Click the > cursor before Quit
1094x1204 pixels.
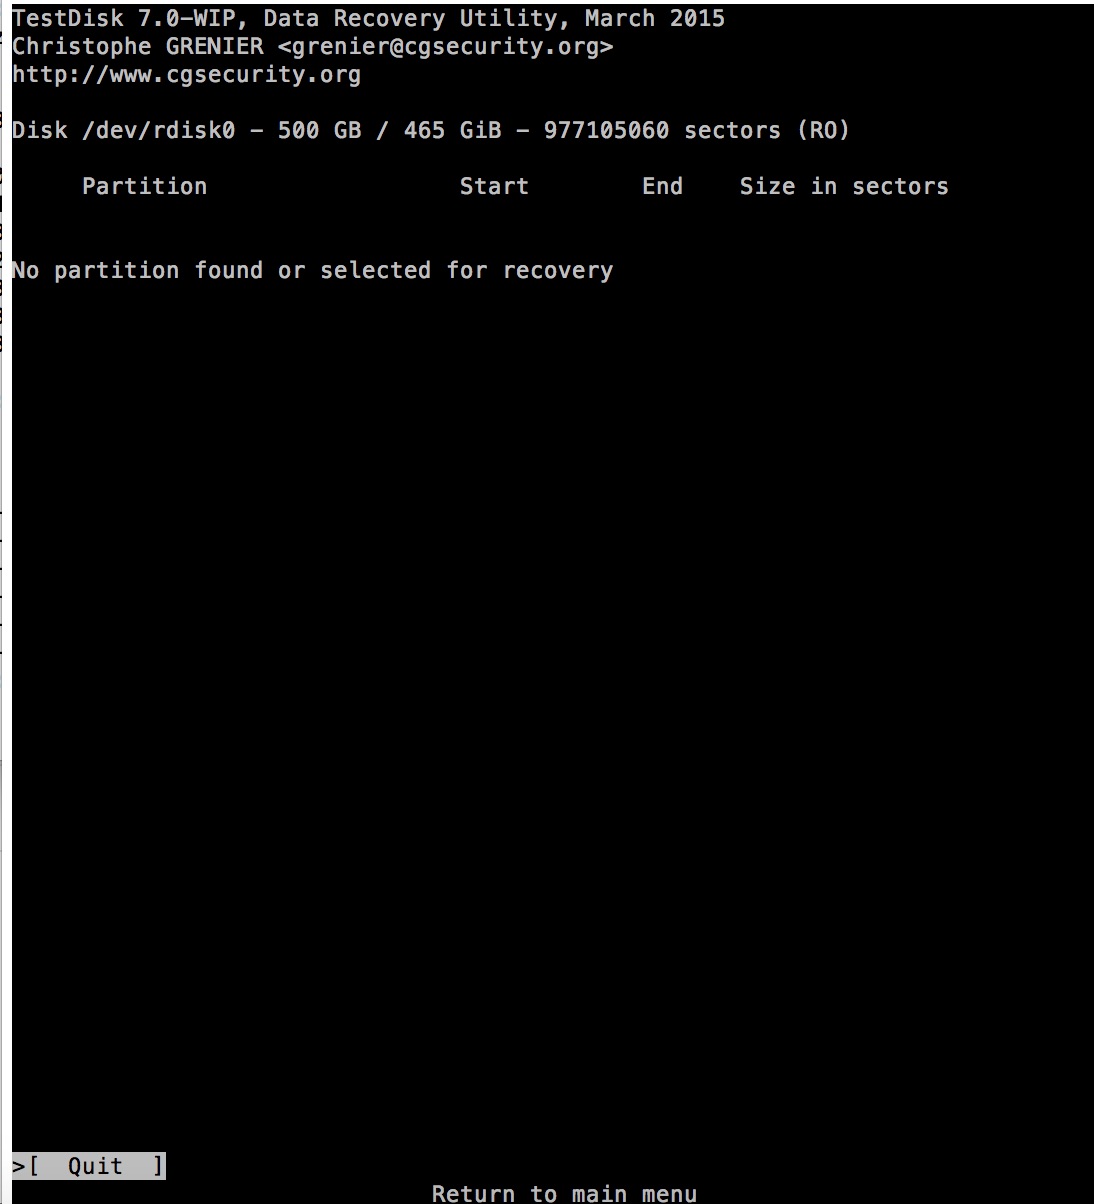pos(19,1166)
